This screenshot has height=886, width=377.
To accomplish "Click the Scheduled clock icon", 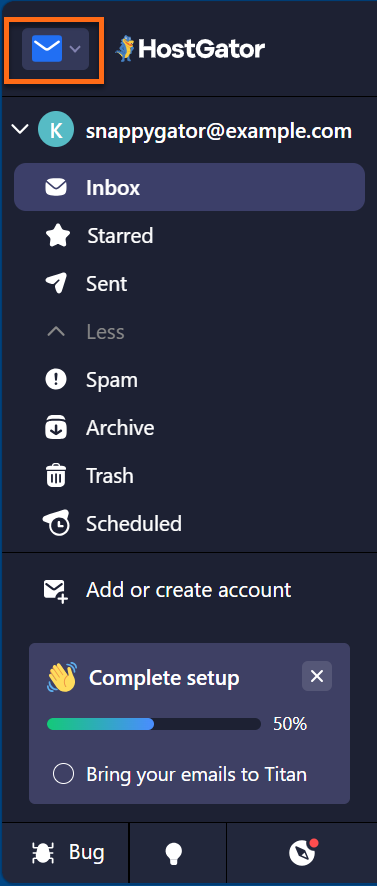I will point(57,523).
